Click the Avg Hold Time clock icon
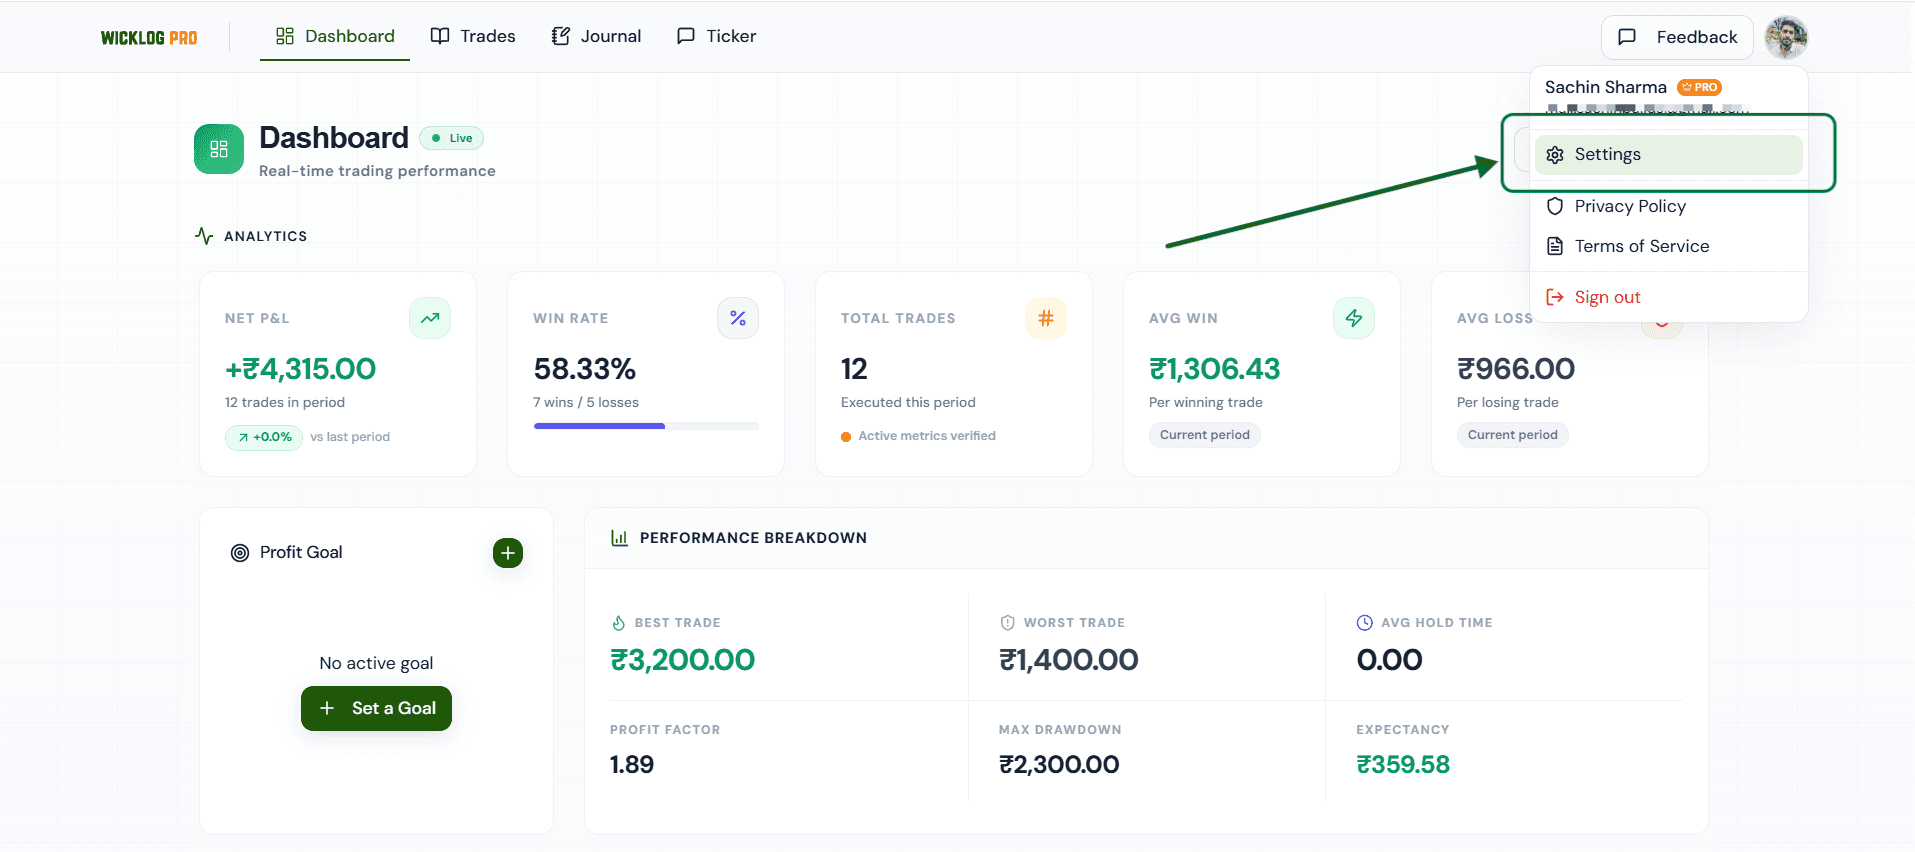This screenshot has height=852, width=1915. tap(1365, 623)
